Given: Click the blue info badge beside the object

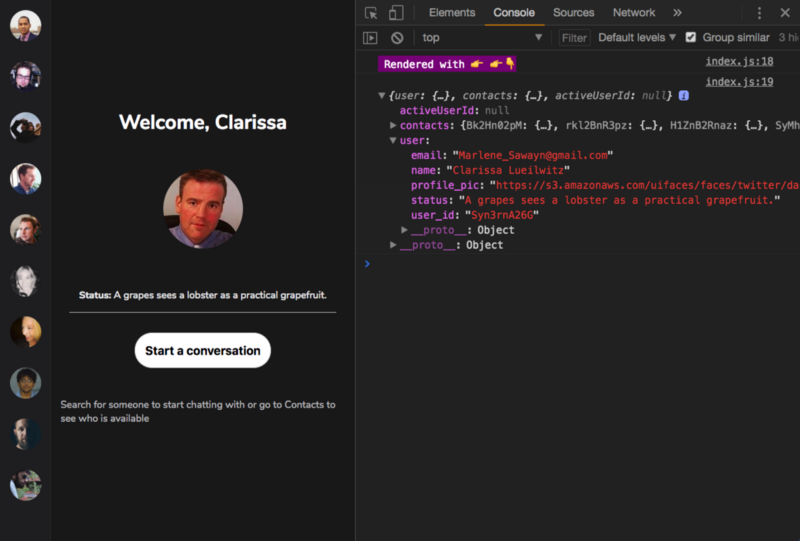Looking at the screenshot, I should 684,95.
